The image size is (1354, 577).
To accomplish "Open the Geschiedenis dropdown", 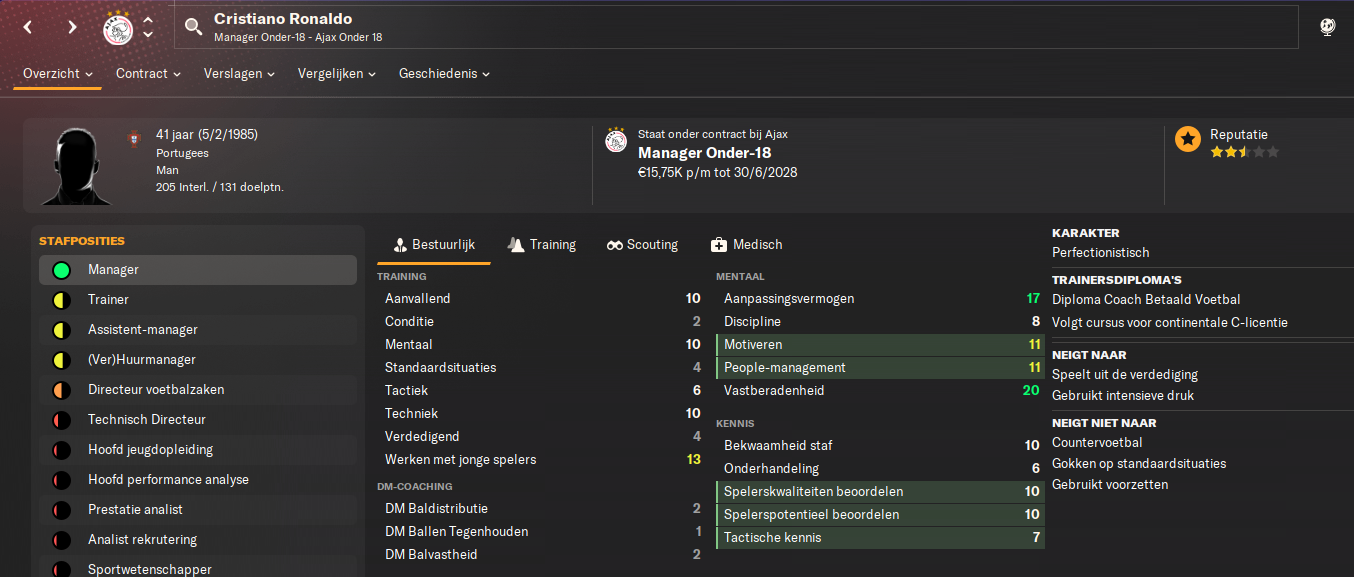I will 444,74.
